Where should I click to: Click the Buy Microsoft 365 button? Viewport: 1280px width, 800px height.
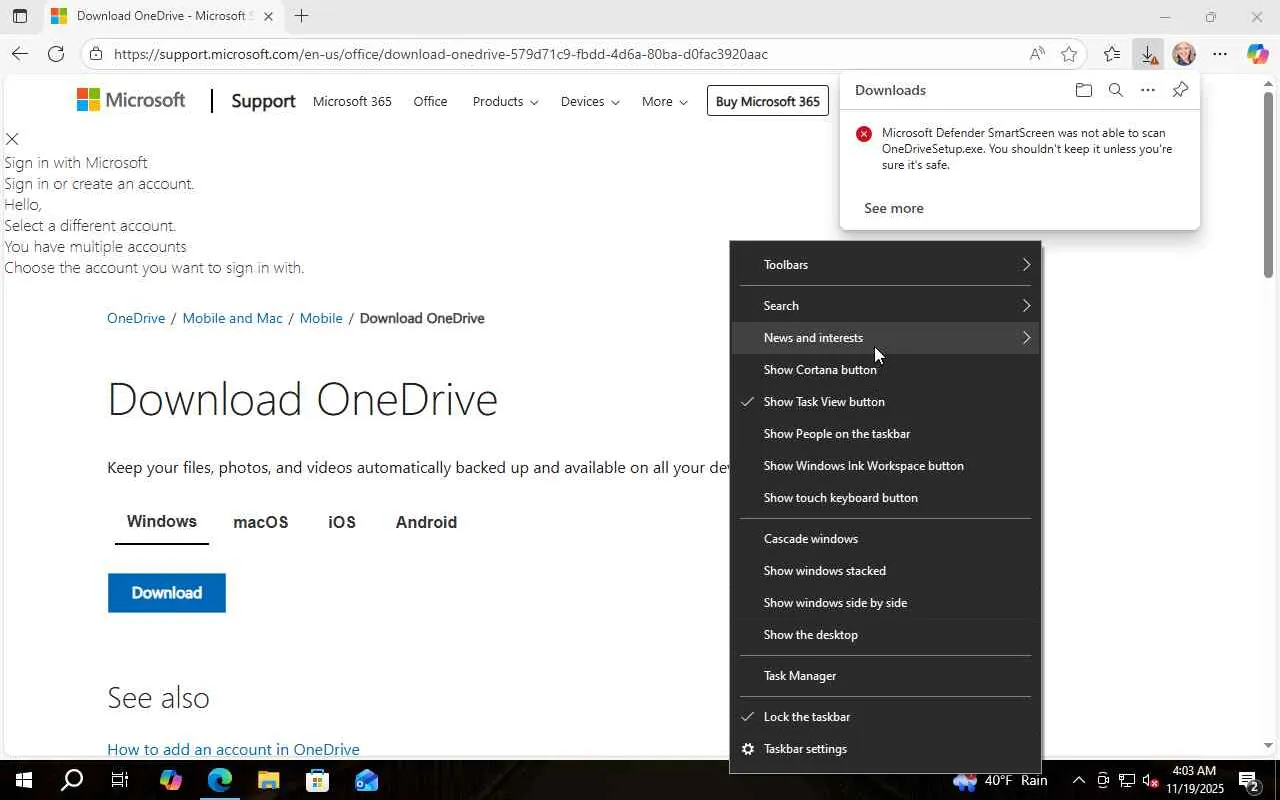[768, 101]
